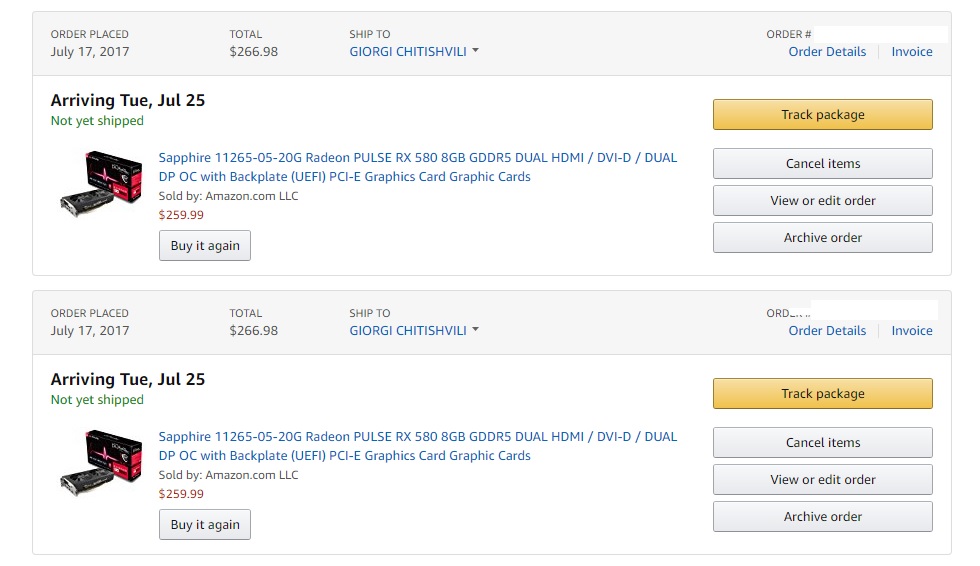Open View or edit order, second order
Screen dimensions: 980x566
click(x=822, y=480)
